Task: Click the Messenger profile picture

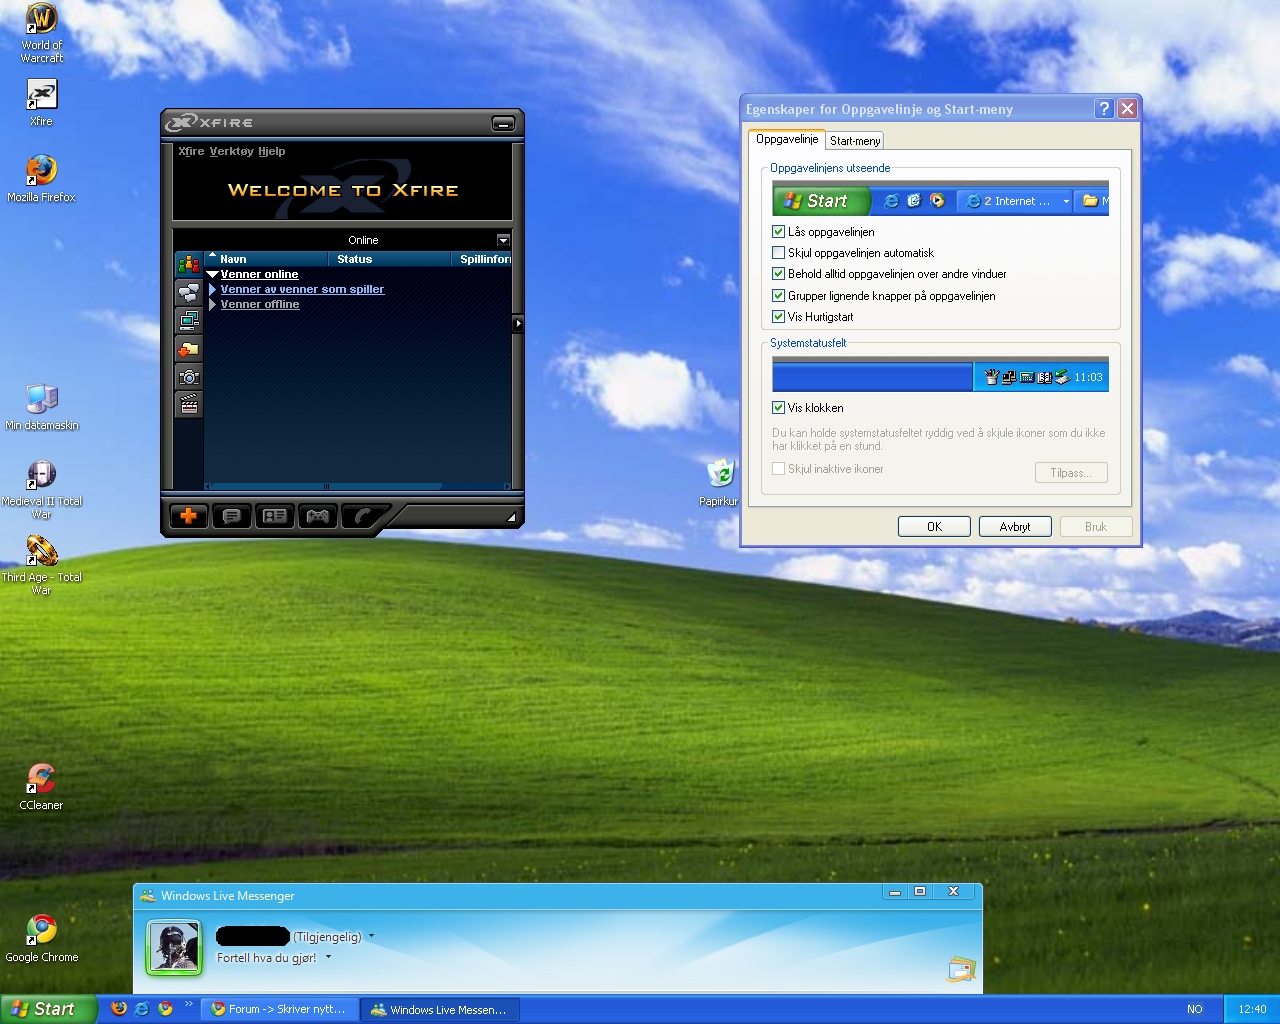Action: 174,946
